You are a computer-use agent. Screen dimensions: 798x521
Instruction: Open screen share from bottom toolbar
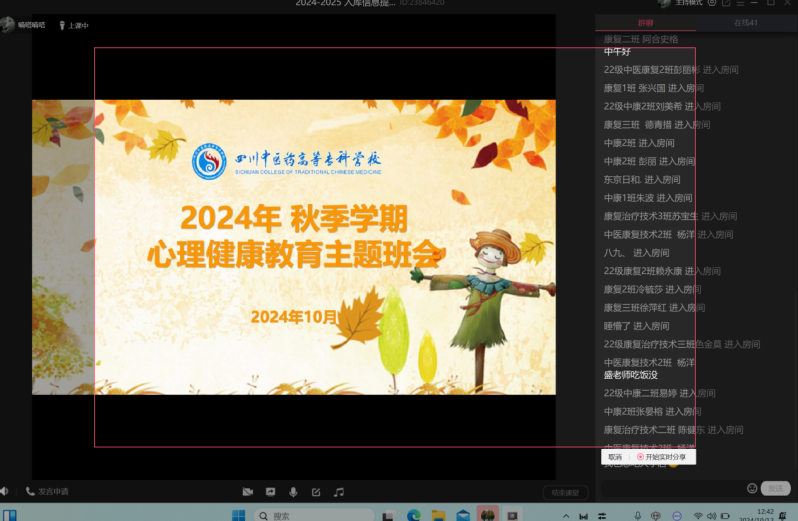[x=270, y=492]
